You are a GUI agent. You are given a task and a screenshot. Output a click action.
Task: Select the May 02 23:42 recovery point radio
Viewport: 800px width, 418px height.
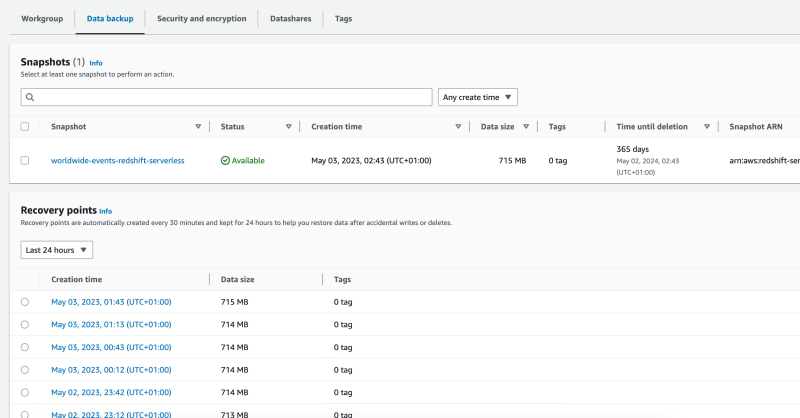pos(24,392)
